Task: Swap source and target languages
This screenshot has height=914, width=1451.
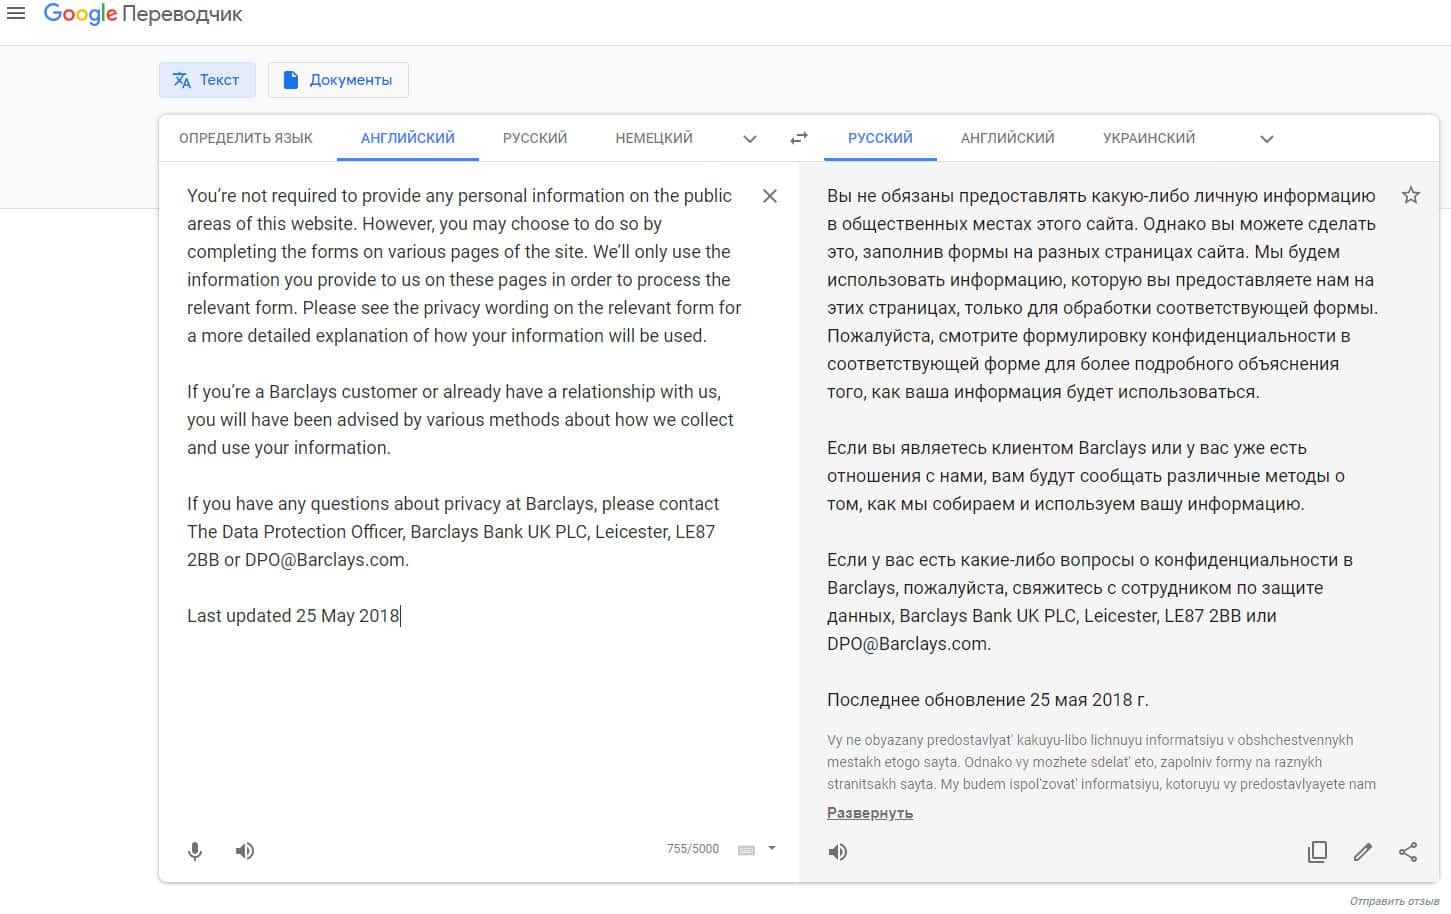Action: (x=798, y=139)
